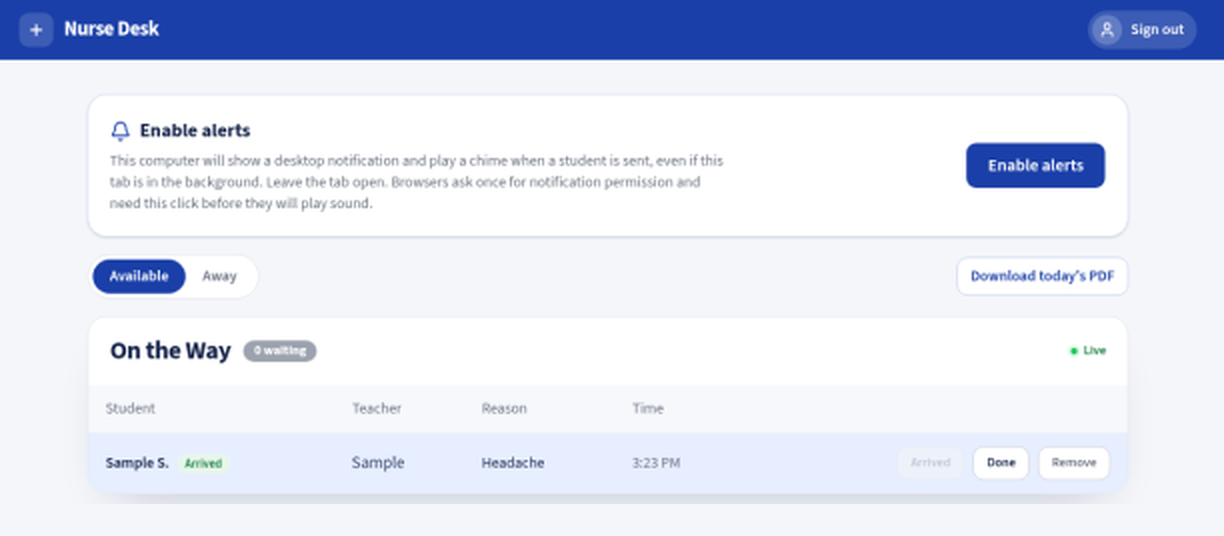Mark Sample S. as Done

tap(1001, 463)
